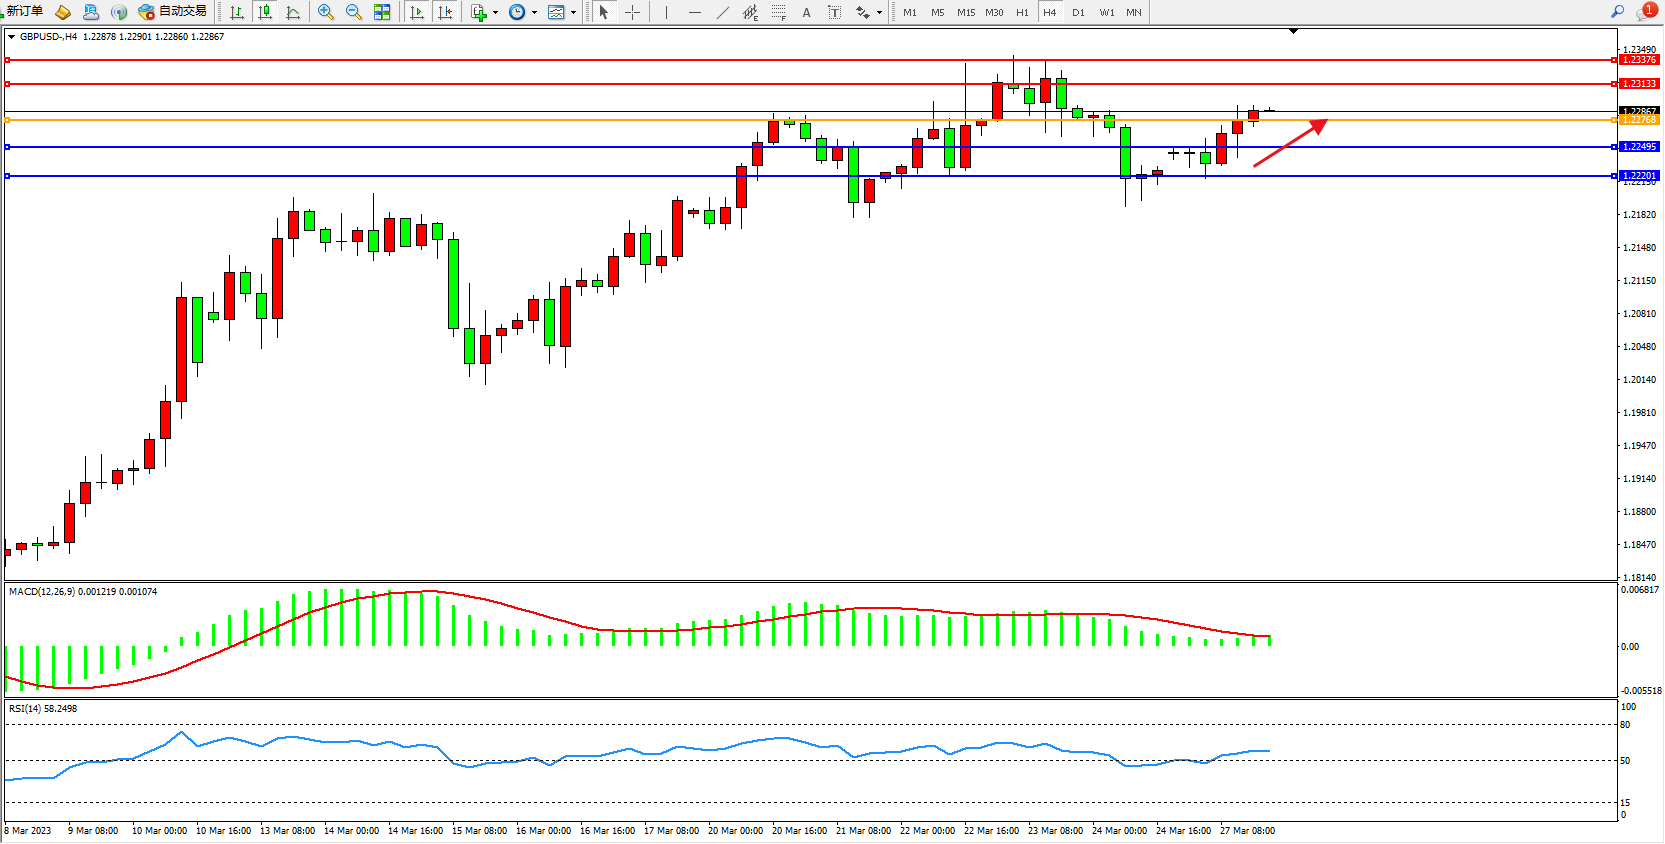
Task: Click the 自动交易 auto trading button
Action: pos(174,11)
